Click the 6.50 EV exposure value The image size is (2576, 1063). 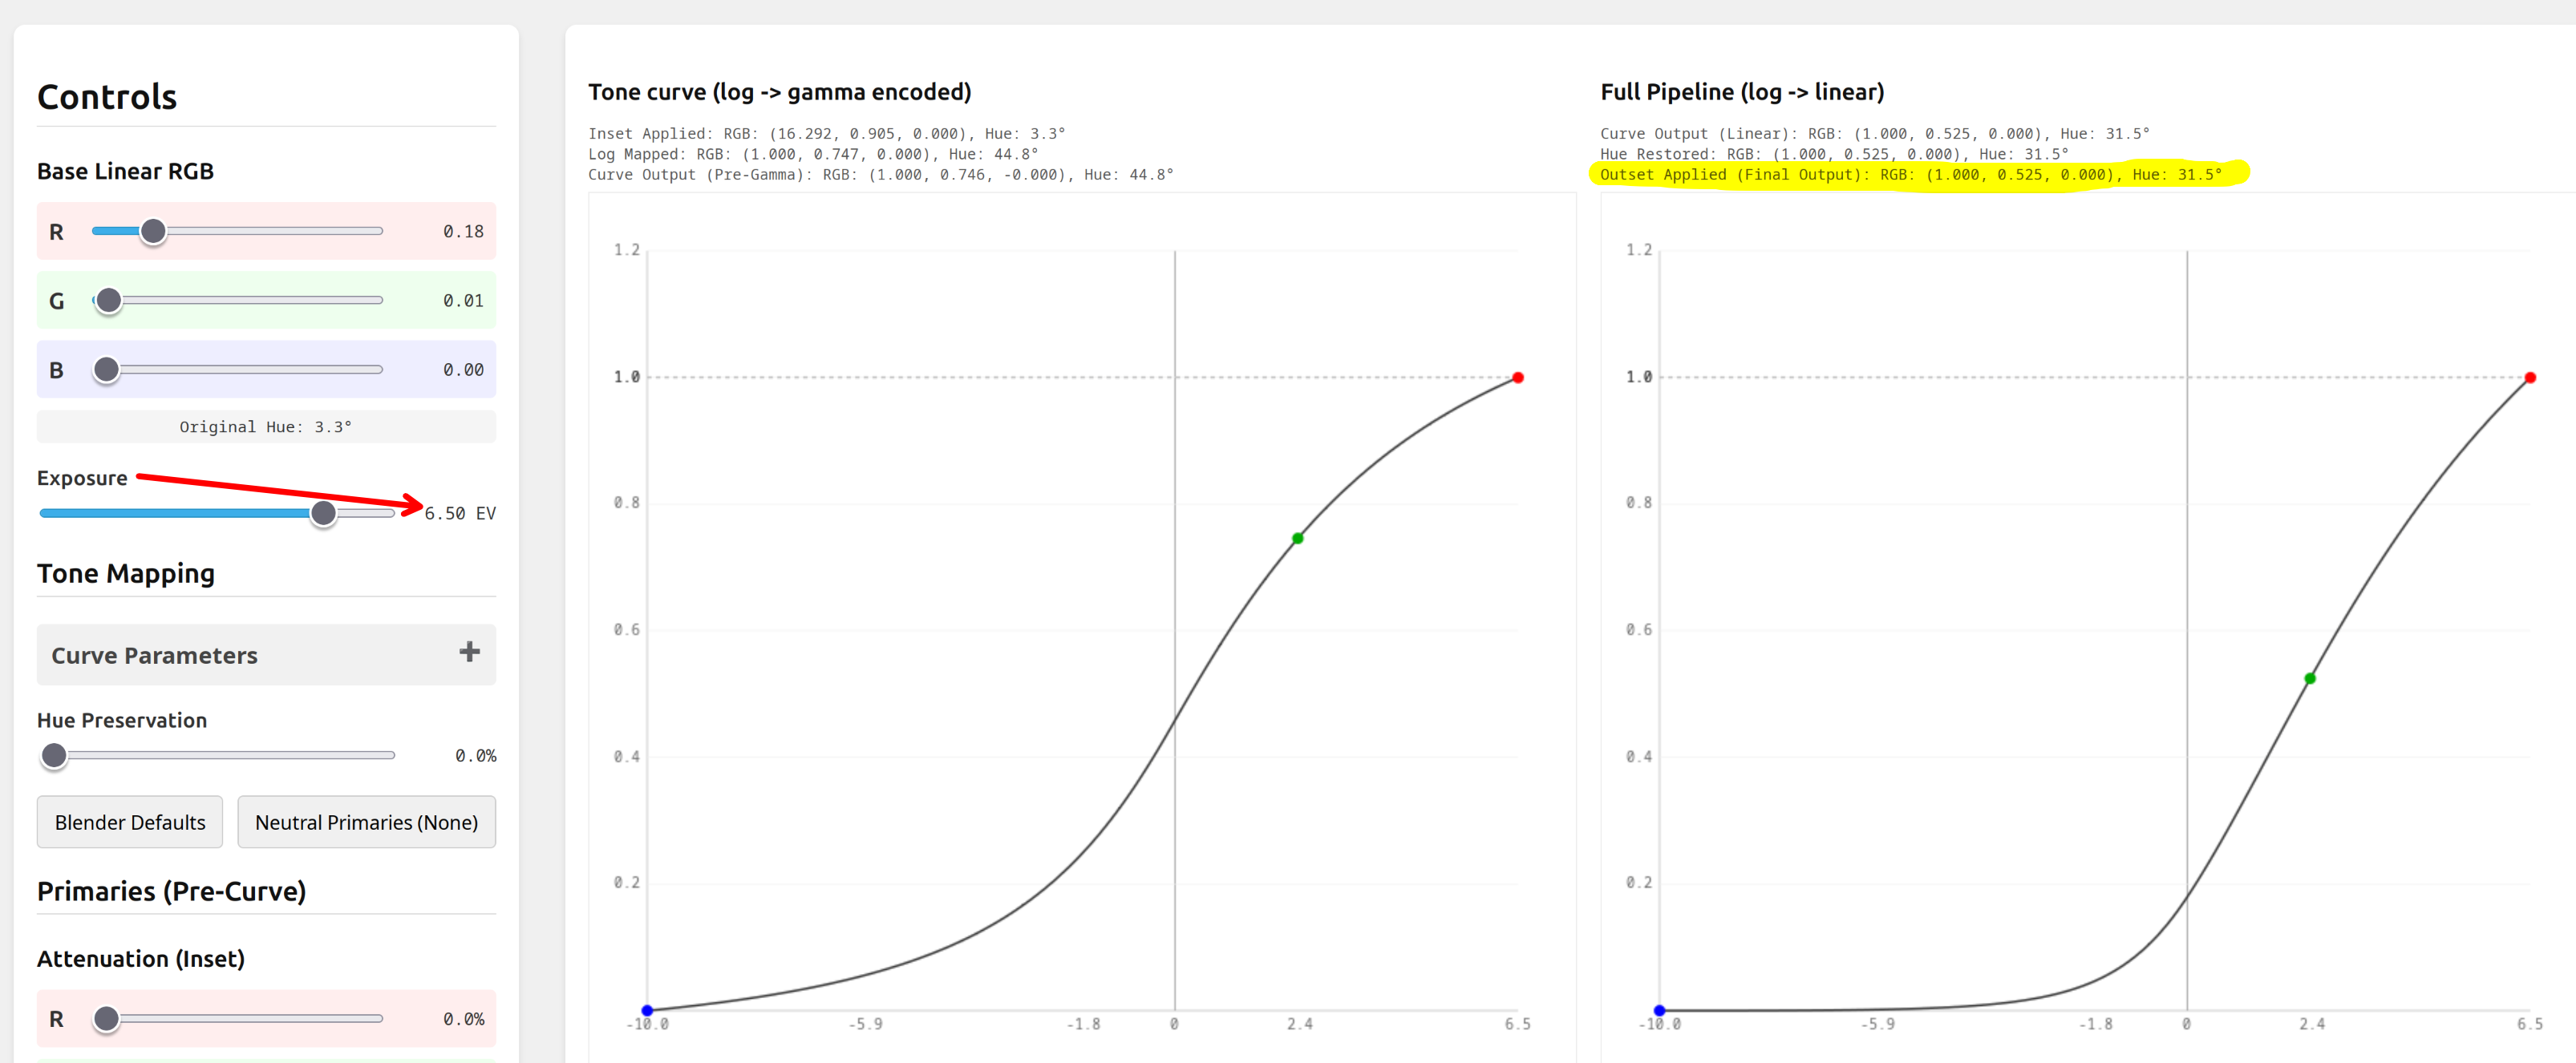pyautogui.click(x=460, y=513)
